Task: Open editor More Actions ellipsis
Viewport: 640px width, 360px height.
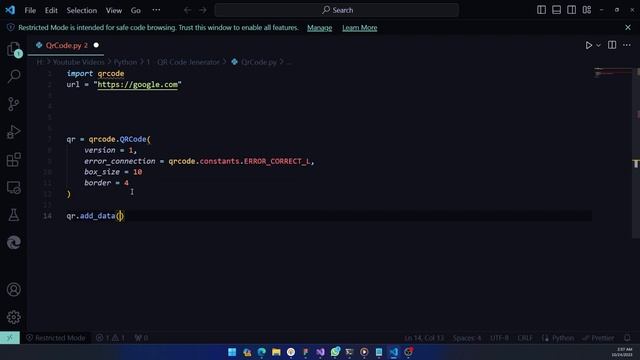Action: (627, 45)
